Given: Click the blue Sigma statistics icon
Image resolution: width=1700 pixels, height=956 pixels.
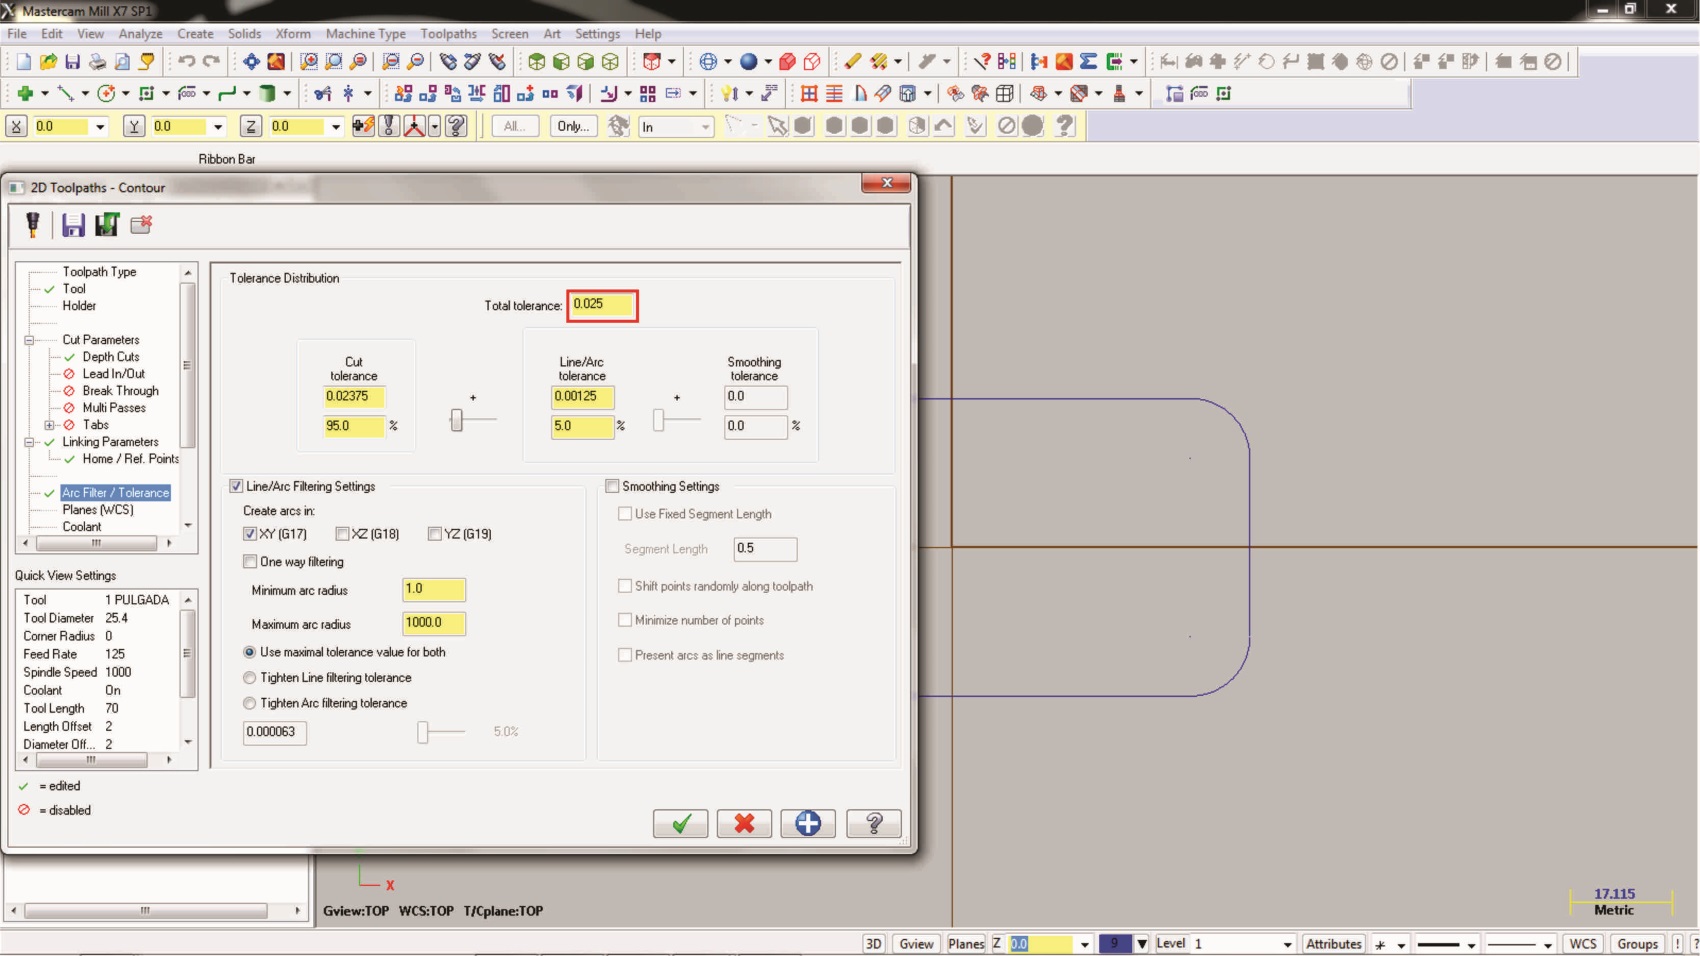Looking at the screenshot, I should [x=1088, y=62].
